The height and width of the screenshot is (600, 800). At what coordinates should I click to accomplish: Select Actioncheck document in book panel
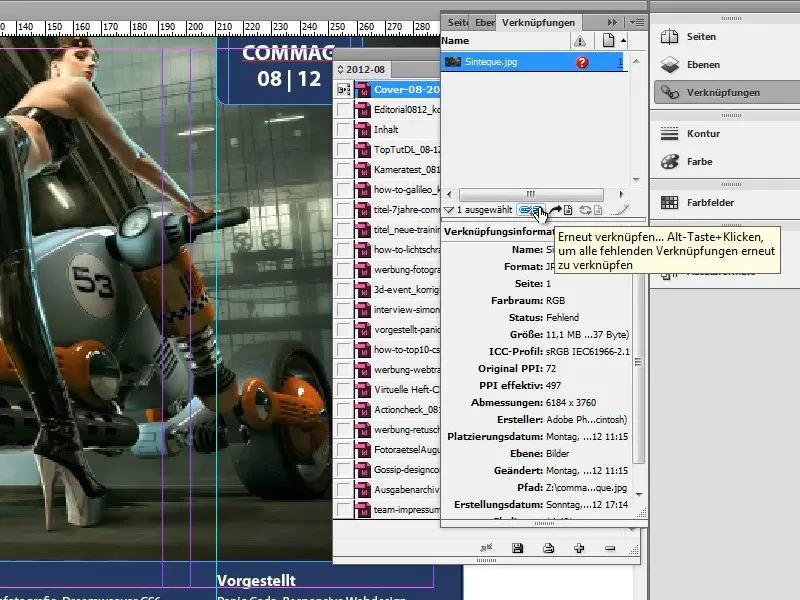[397, 410]
